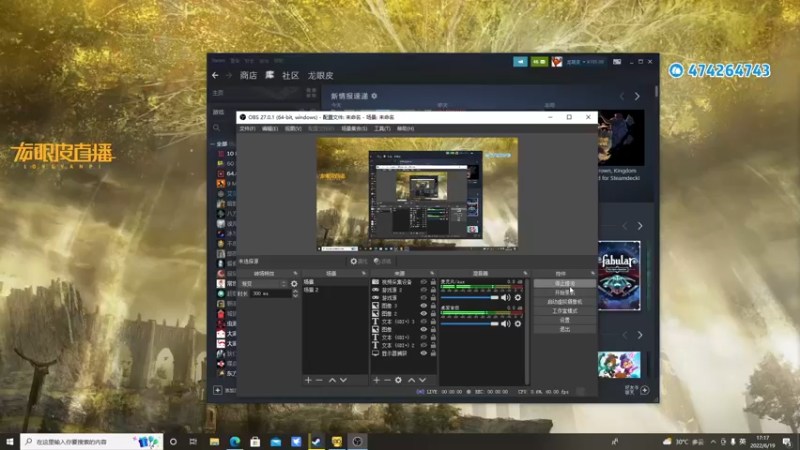Image resolution: width=800 pixels, height=450 pixels.
Task: Open the 工具(T) menu in OBS
Action: click(382, 129)
